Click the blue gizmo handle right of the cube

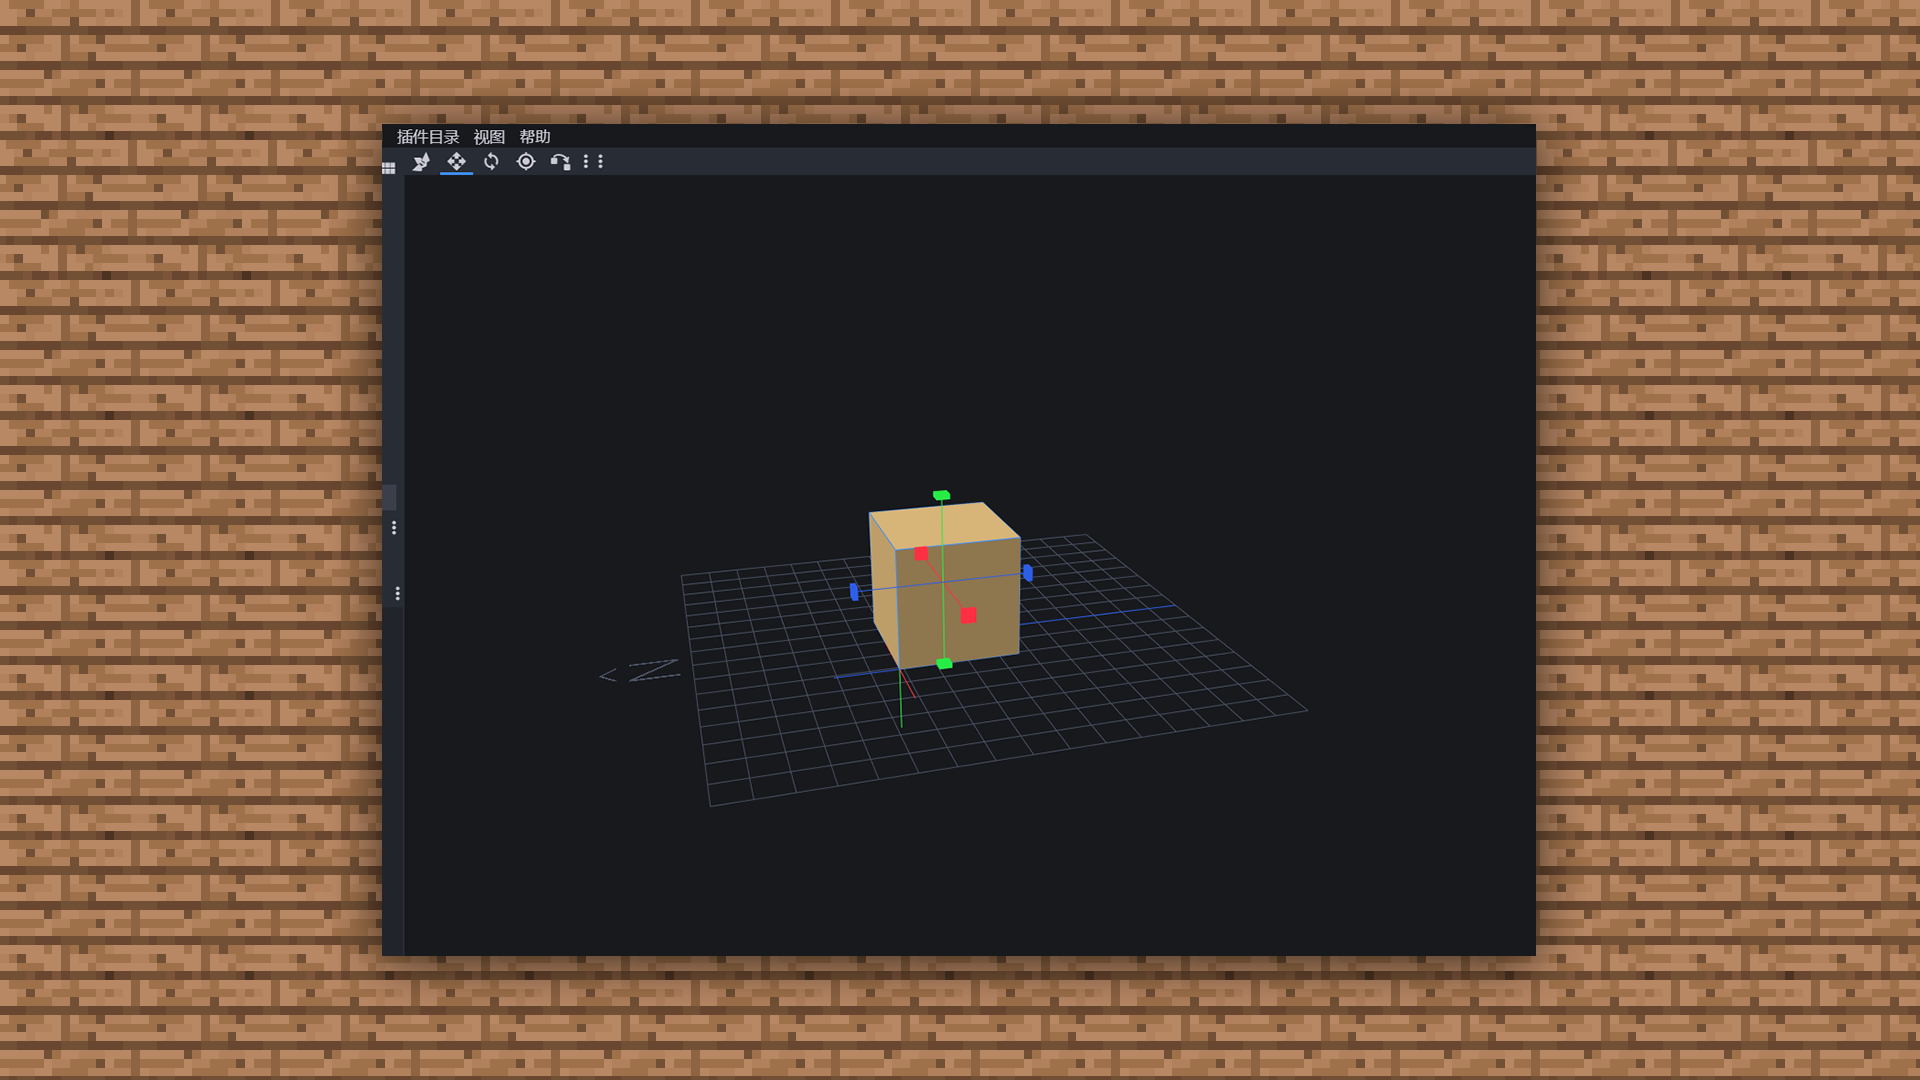pyautogui.click(x=1028, y=573)
